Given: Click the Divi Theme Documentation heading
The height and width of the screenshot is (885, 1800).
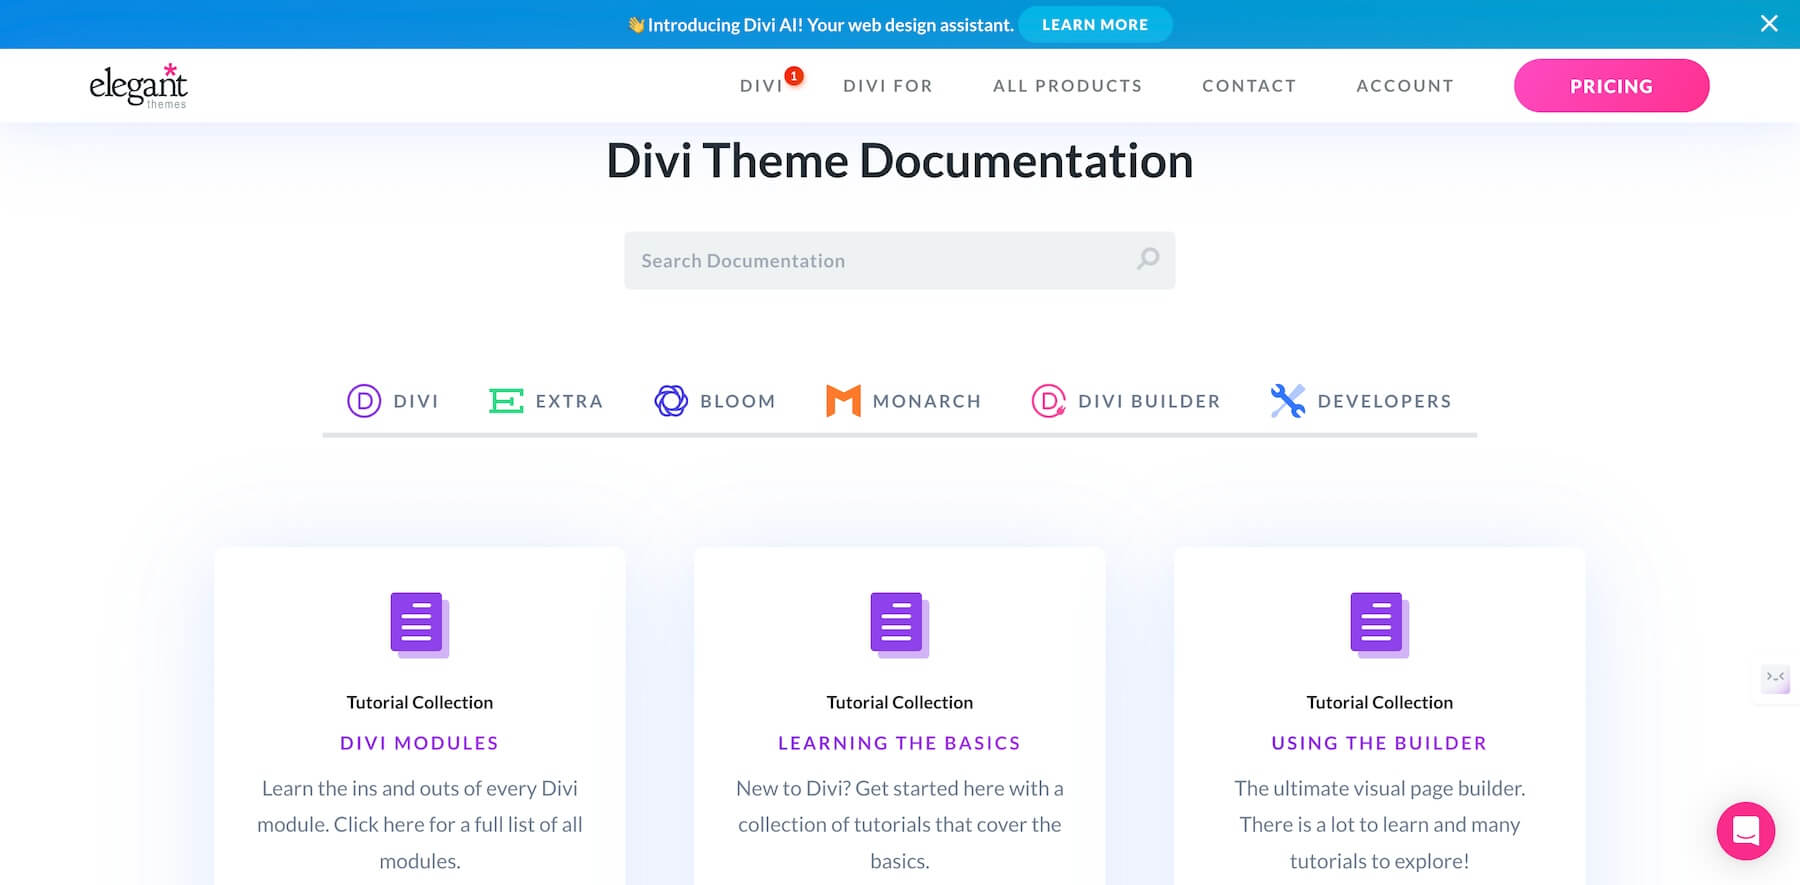Looking at the screenshot, I should pos(900,161).
